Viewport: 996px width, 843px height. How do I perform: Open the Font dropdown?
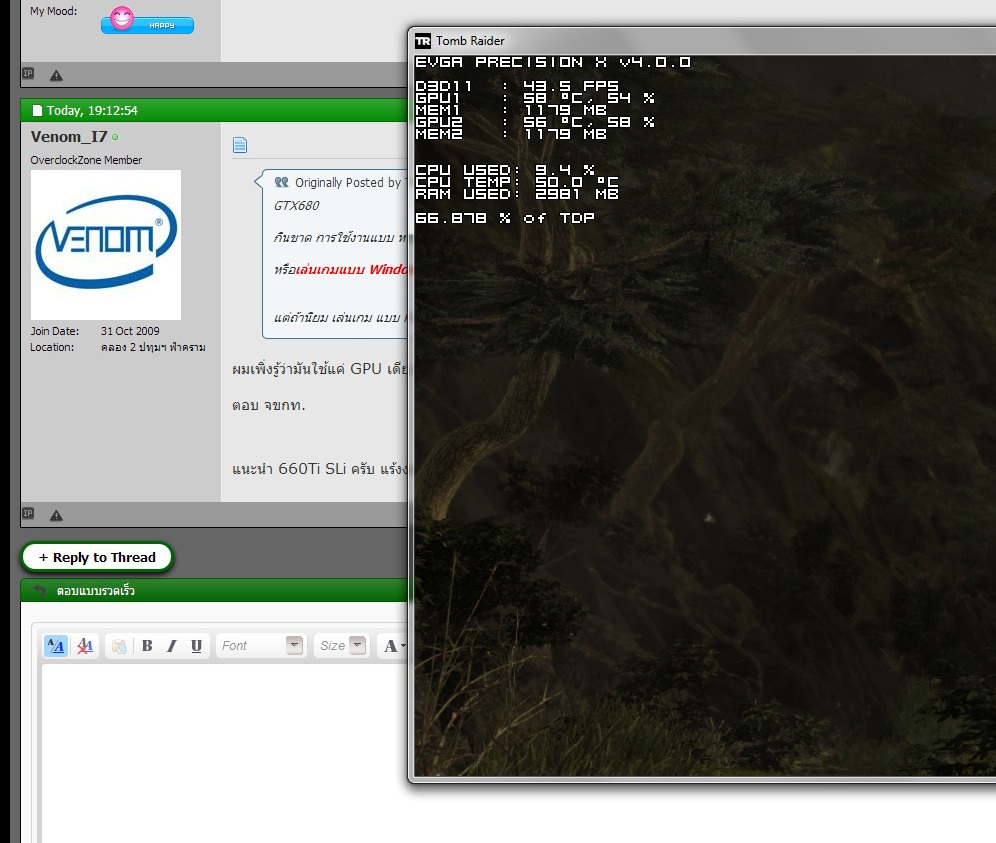point(261,645)
